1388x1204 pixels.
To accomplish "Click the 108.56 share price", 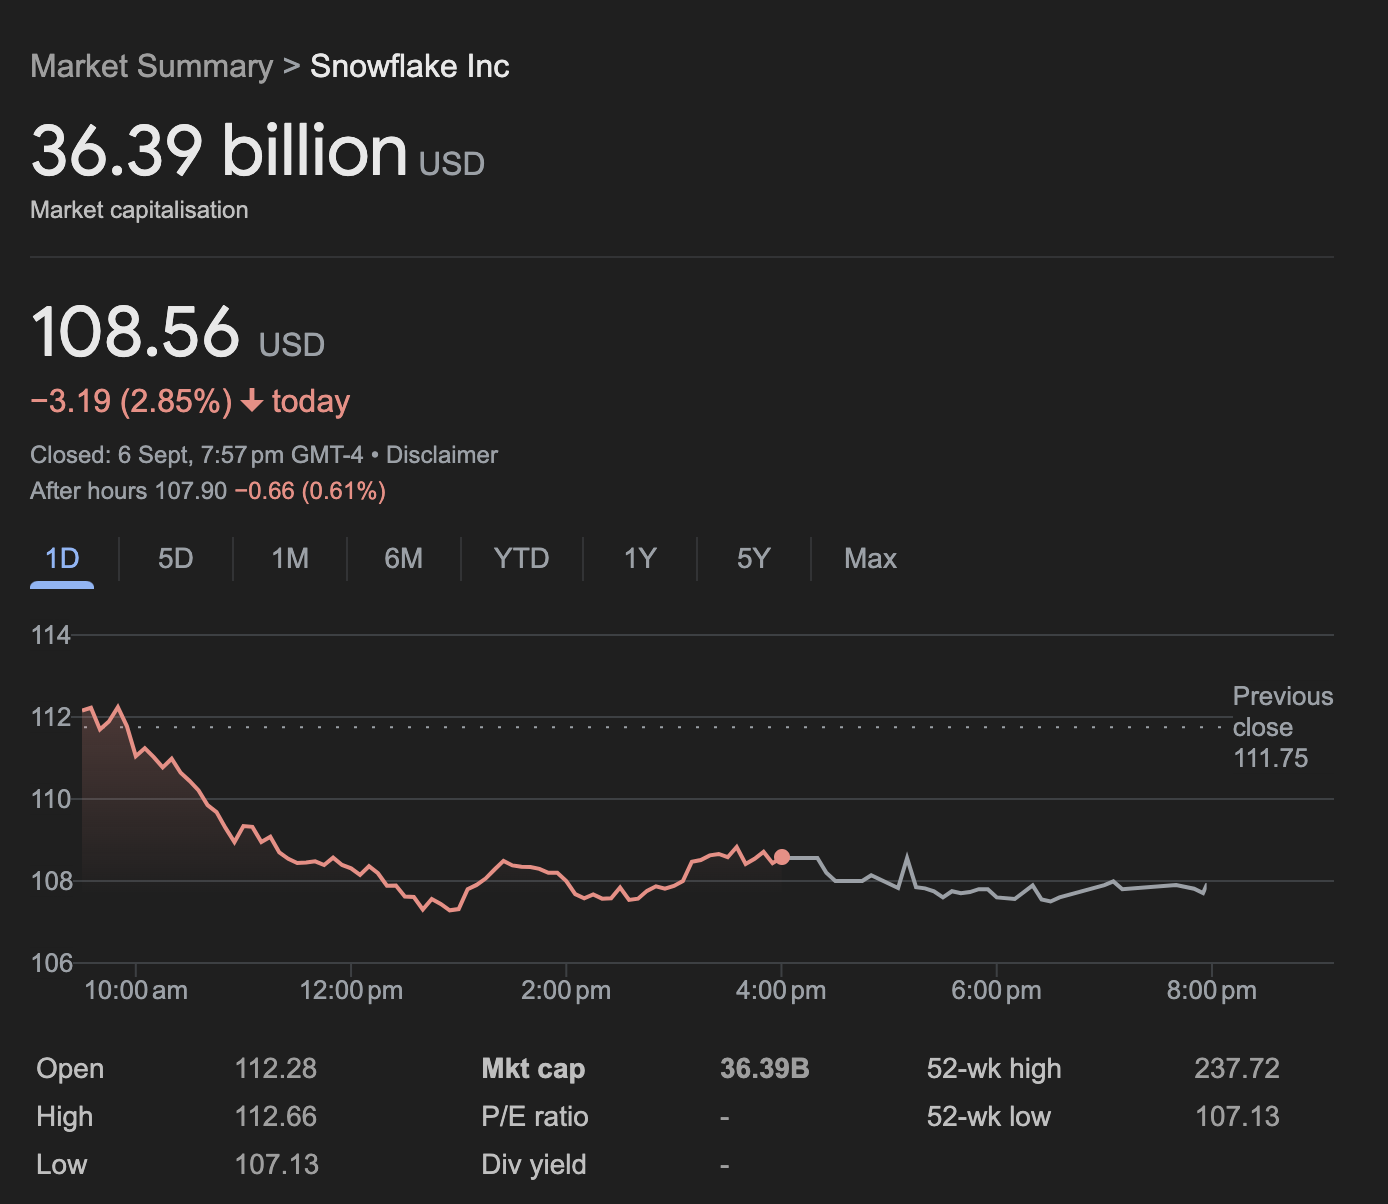I will [135, 332].
